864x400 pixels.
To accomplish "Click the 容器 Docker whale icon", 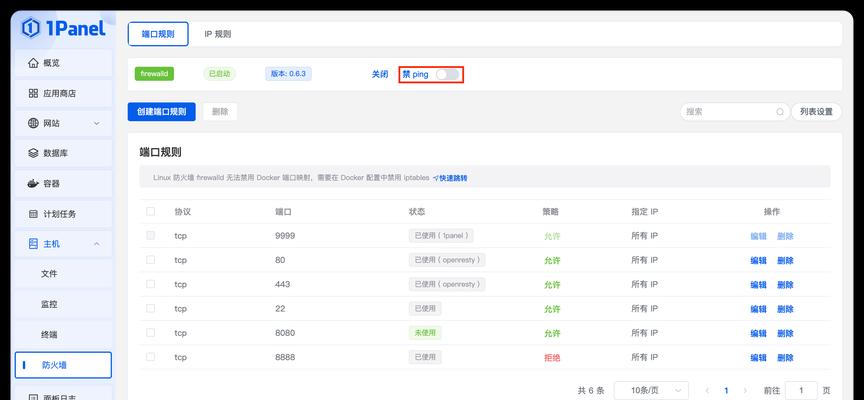I will click(33, 183).
